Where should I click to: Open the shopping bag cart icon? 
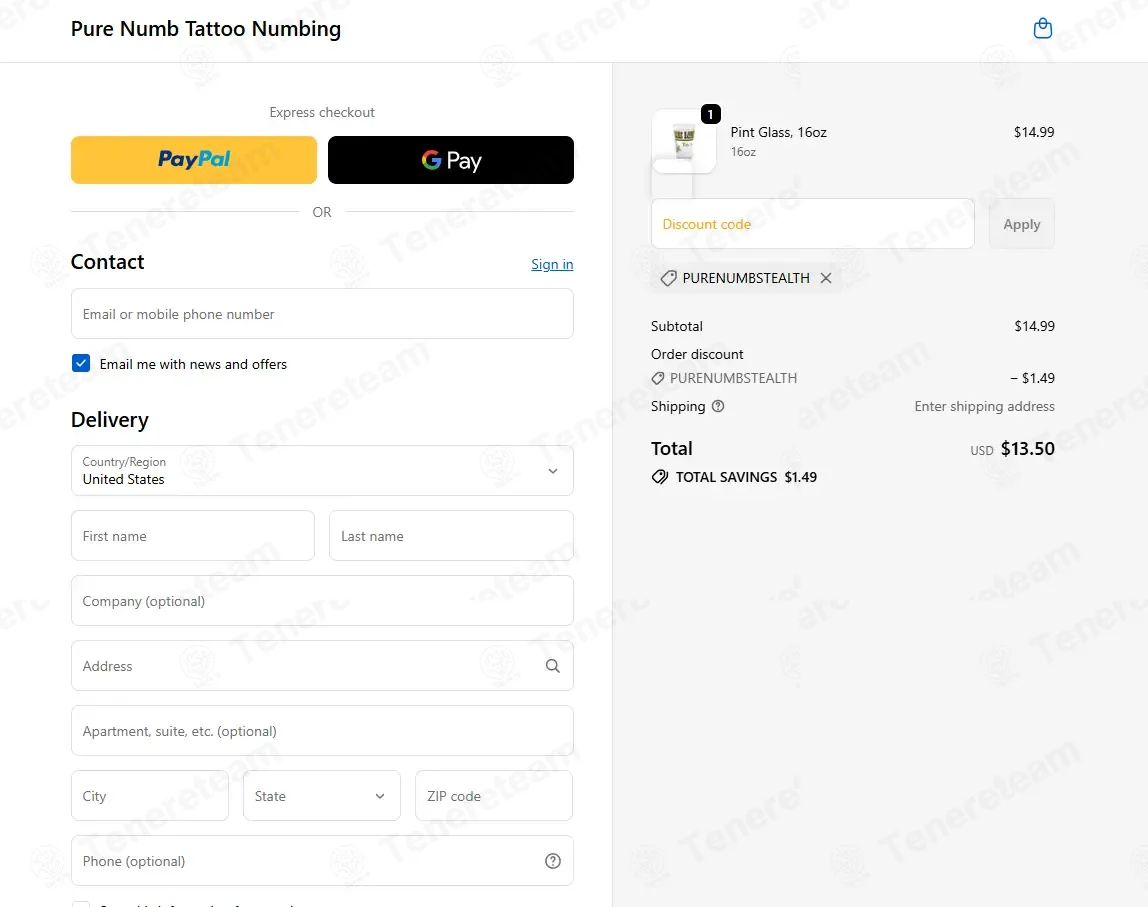click(1042, 29)
